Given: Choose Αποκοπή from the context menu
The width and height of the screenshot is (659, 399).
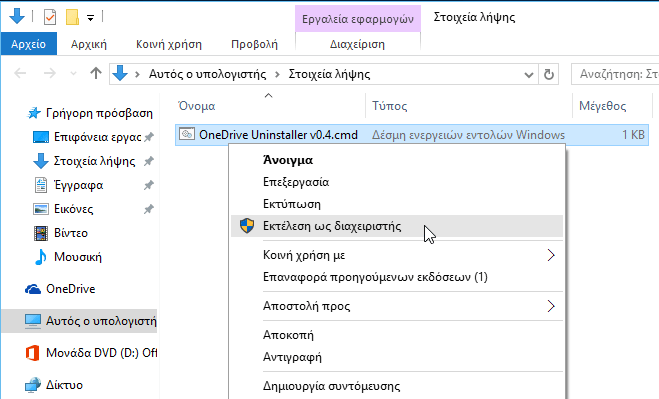Looking at the screenshot, I should pos(397,335).
